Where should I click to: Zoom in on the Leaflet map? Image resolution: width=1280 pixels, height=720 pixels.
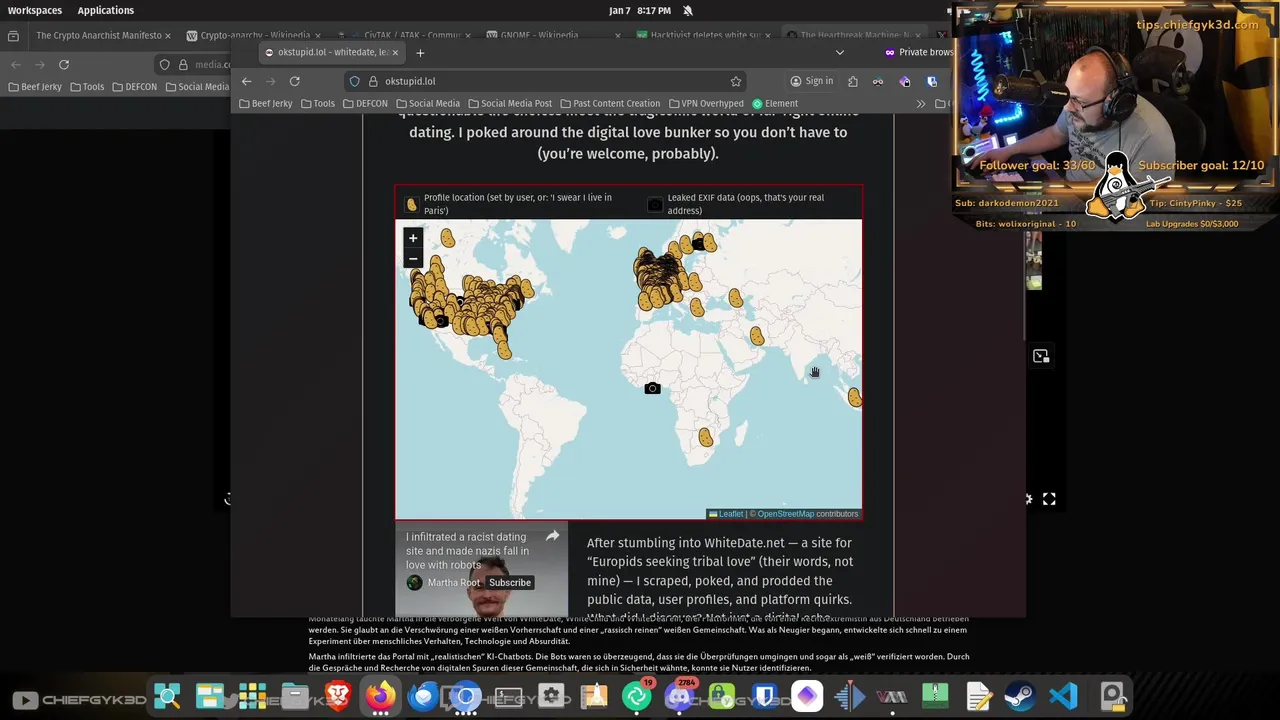point(413,238)
